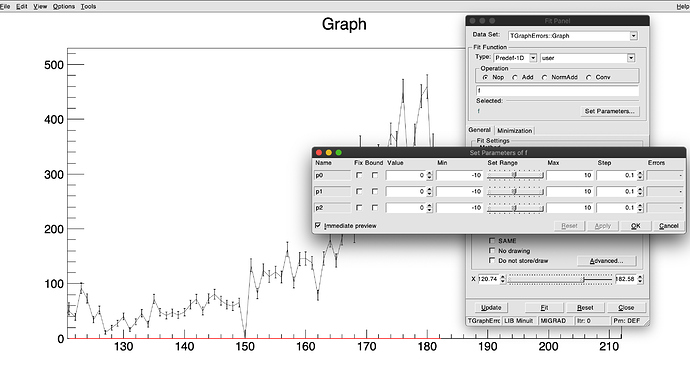
Task: Click the p1 Step stepper arrows
Action: click(x=640, y=192)
